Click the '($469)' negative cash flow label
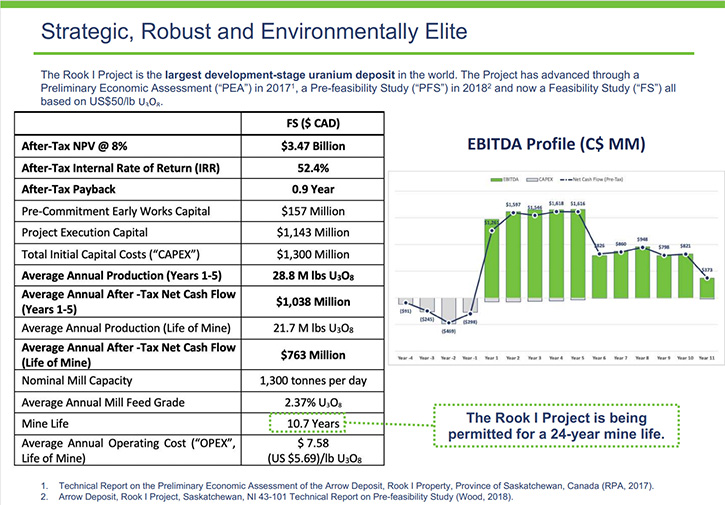This screenshot has width=725, height=505. point(449,331)
